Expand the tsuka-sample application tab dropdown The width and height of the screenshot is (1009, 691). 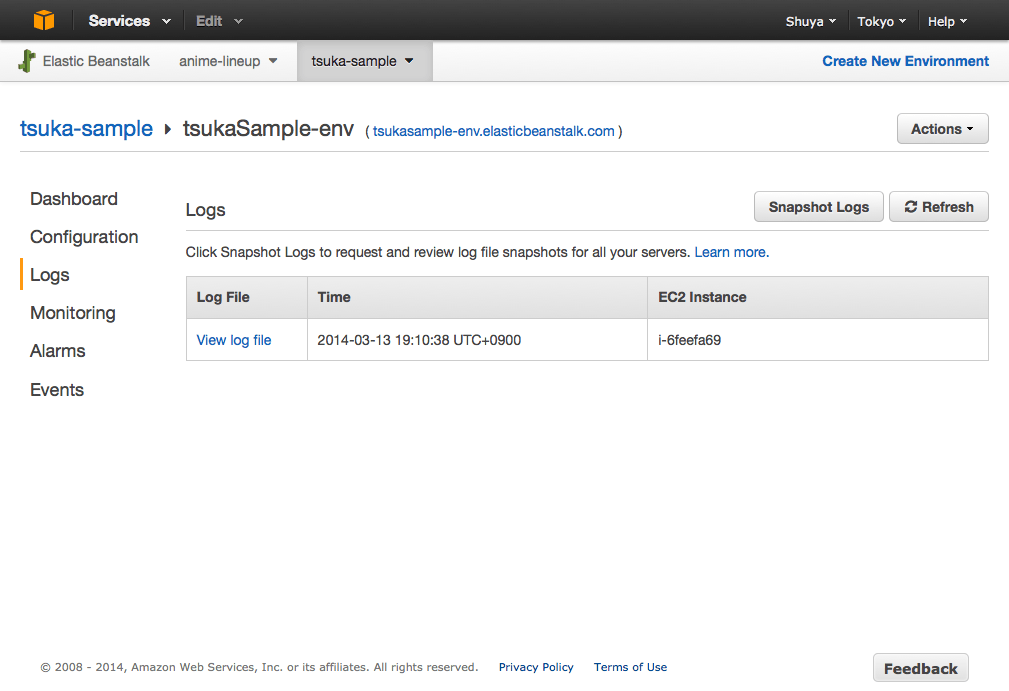click(x=362, y=61)
